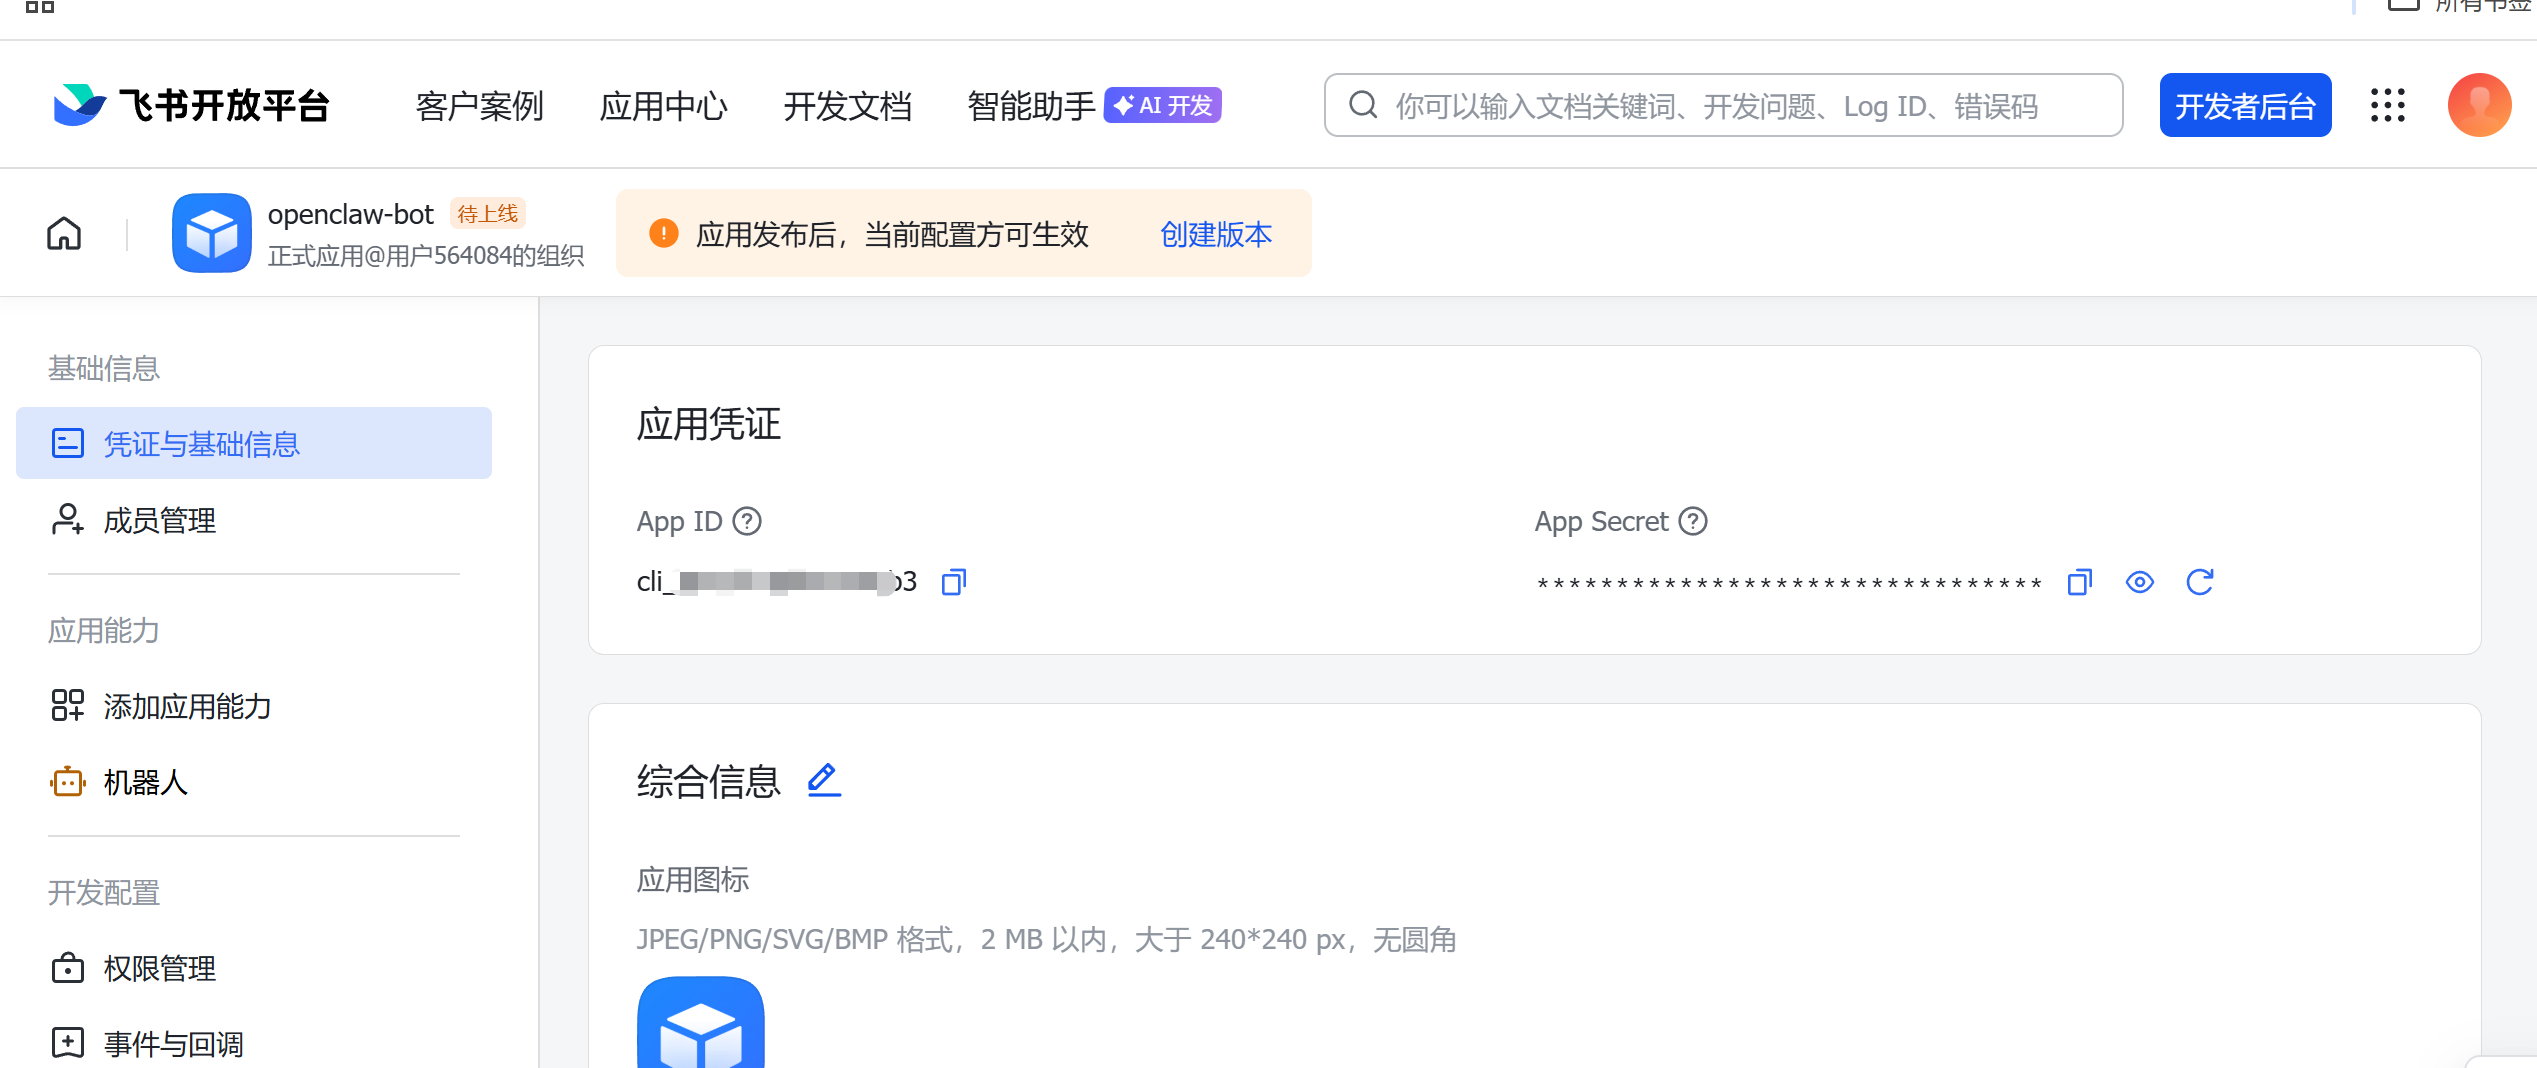Screen dimensions: 2537x1068
Task: Click the 正式应用@用户564084的组织 subtitle
Action: point(426,256)
